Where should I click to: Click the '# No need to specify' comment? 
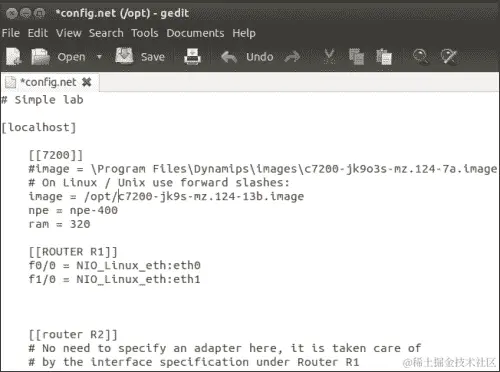225,348
